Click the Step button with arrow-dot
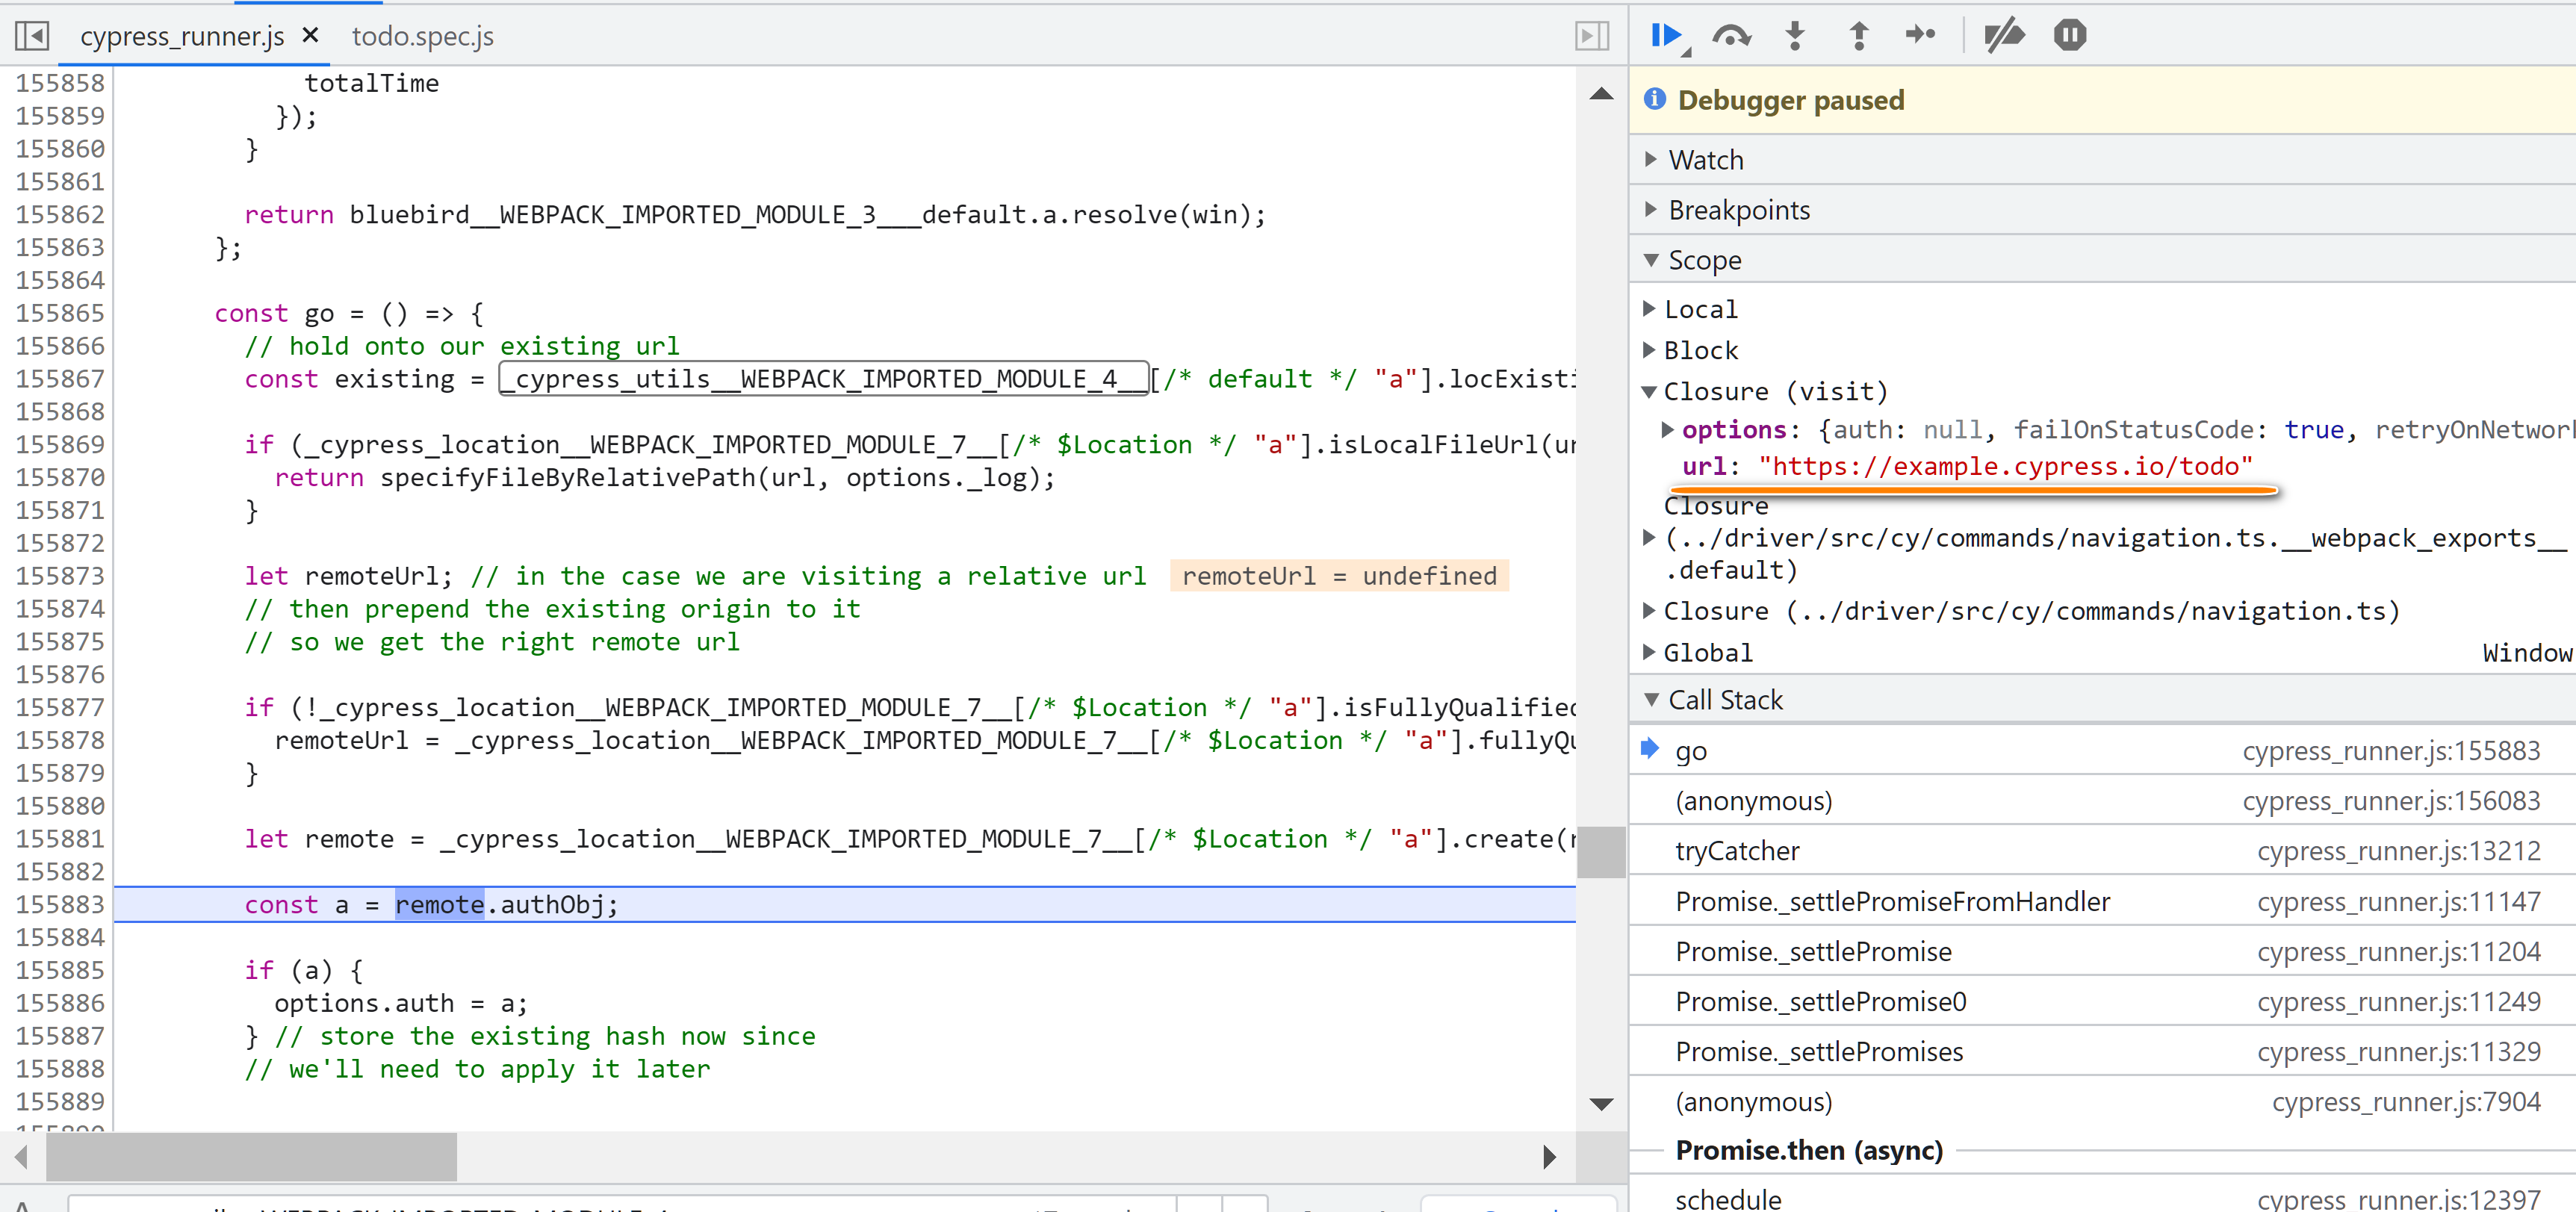This screenshot has height=1212, width=2576. (x=1920, y=36)
